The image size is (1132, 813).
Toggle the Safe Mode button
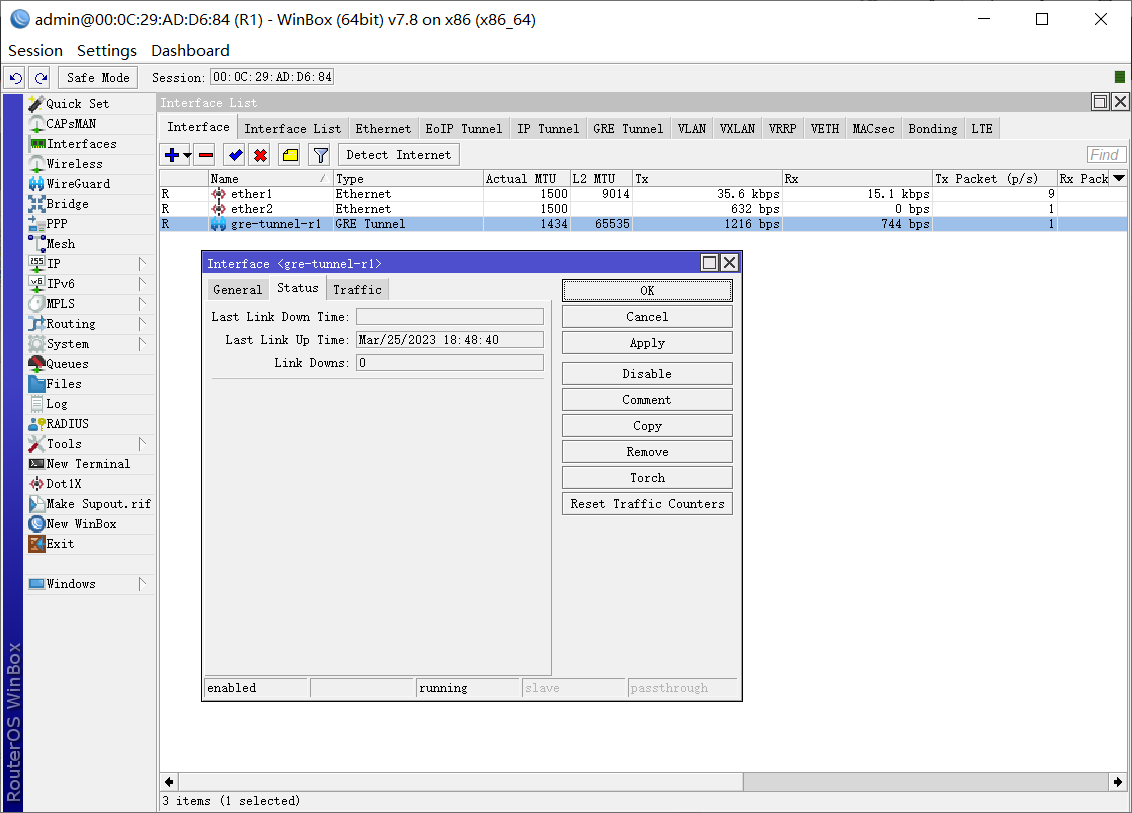tap(98, 77)
